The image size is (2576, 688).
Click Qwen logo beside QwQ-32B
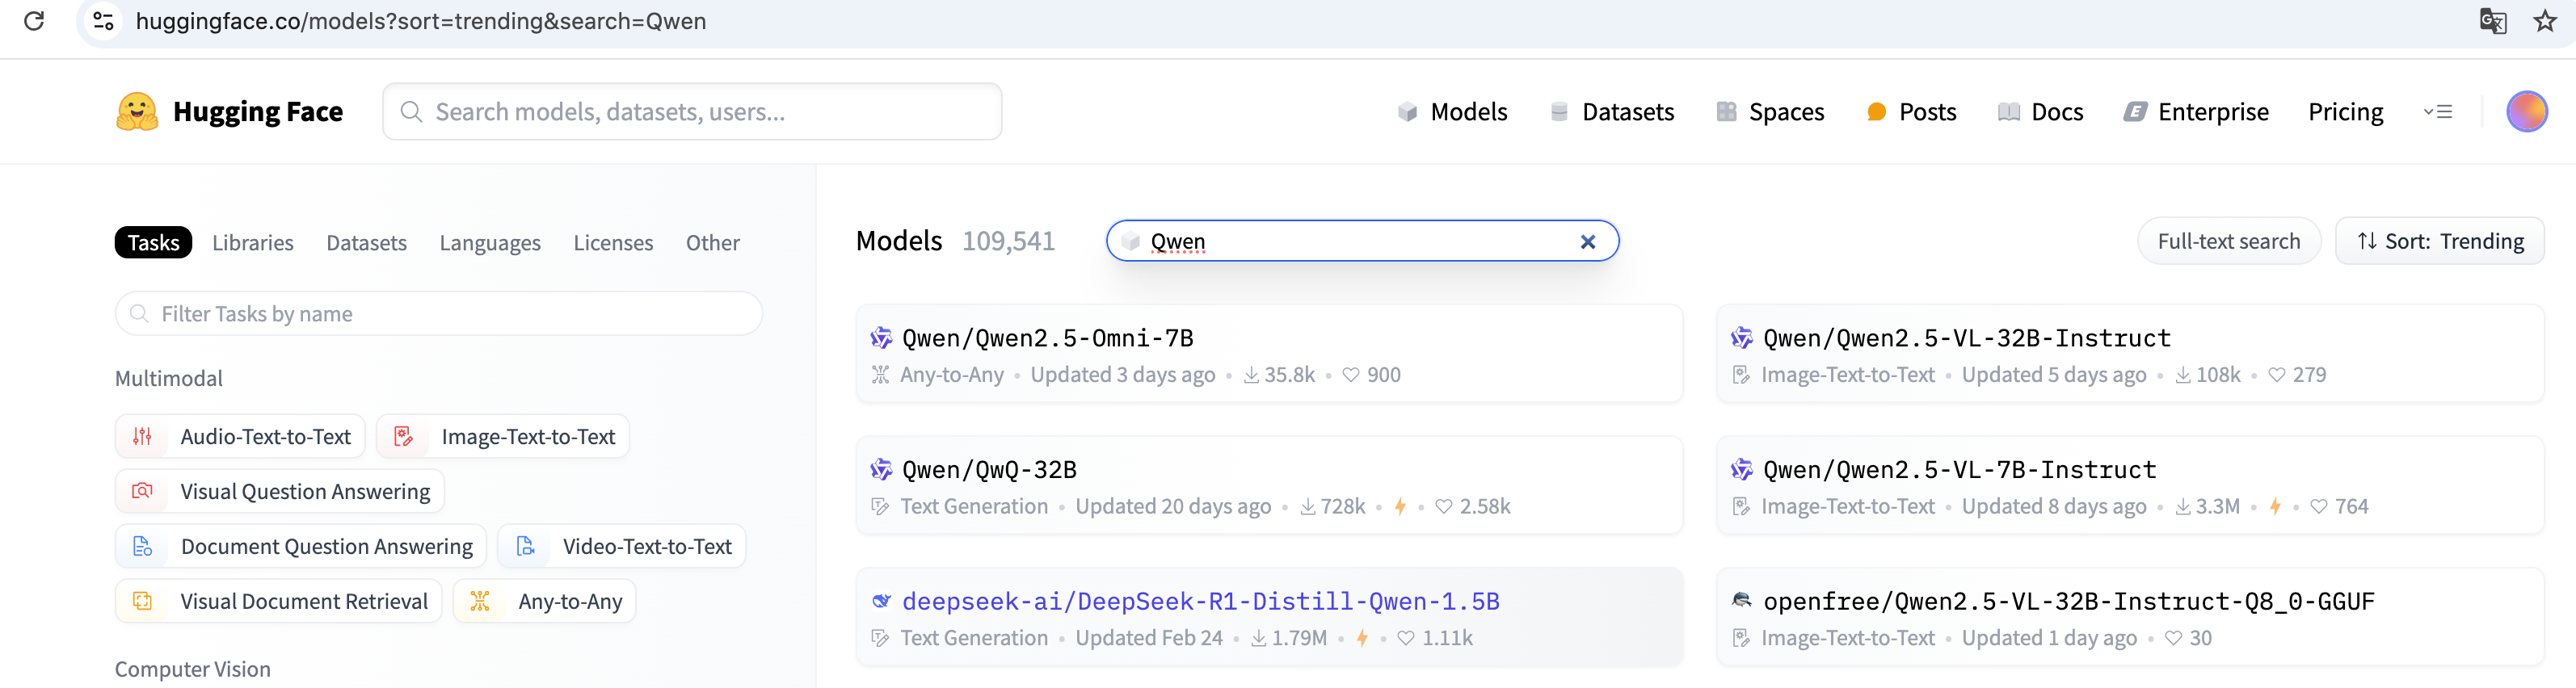(881, 470)
